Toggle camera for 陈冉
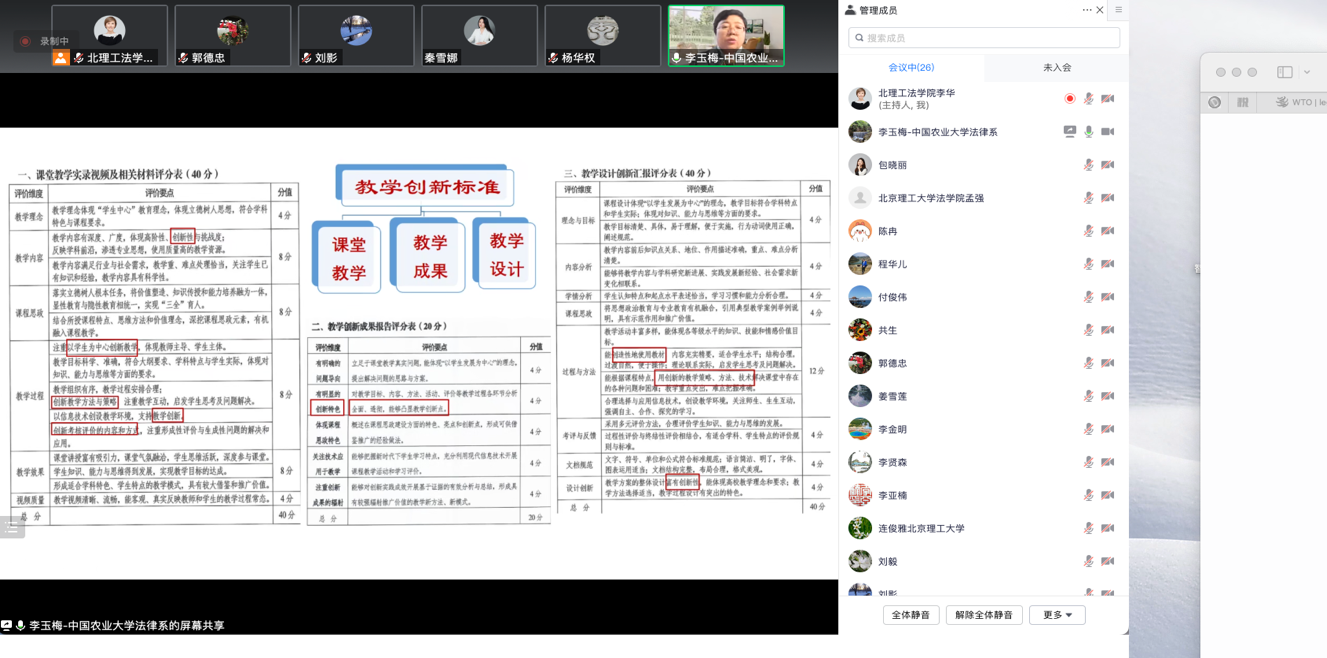This screenshot has width=1327, height=658. pyautogui.click(x=1107, y=231)
